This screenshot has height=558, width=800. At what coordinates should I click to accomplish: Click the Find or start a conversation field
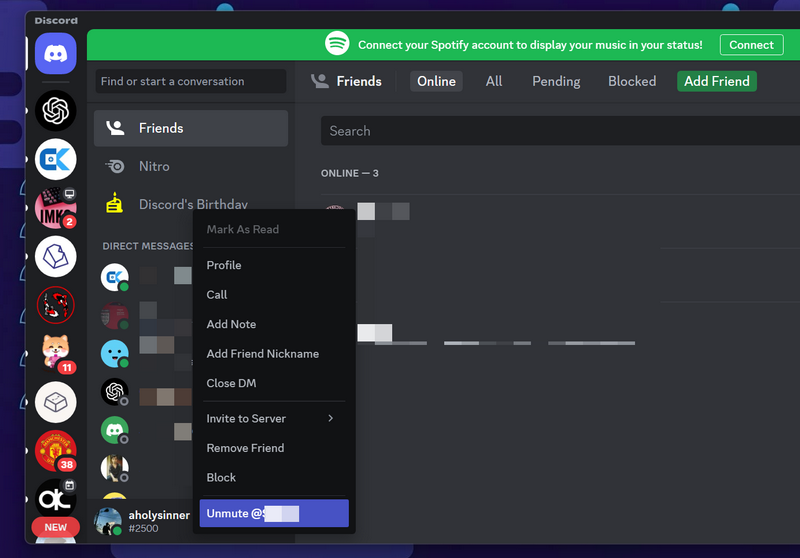coord(190,81)
